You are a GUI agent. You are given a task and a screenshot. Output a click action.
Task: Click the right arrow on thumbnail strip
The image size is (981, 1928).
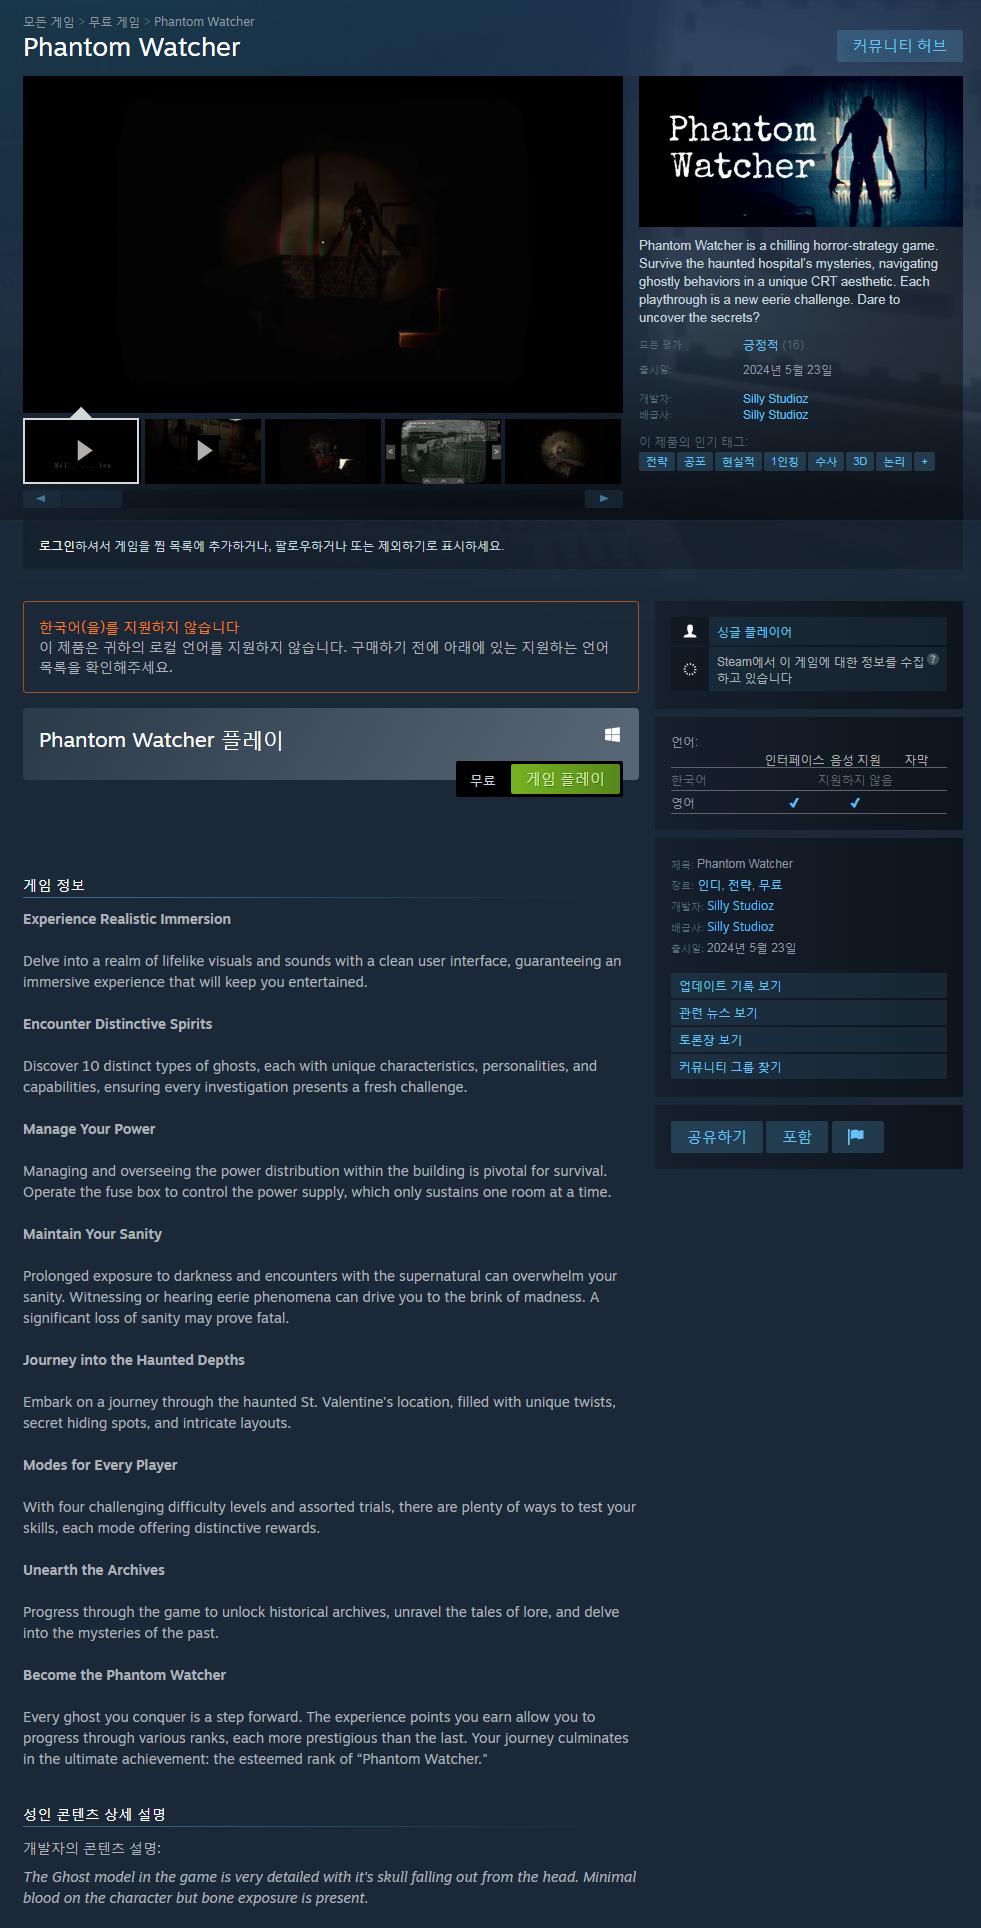[x=604, y=498]
